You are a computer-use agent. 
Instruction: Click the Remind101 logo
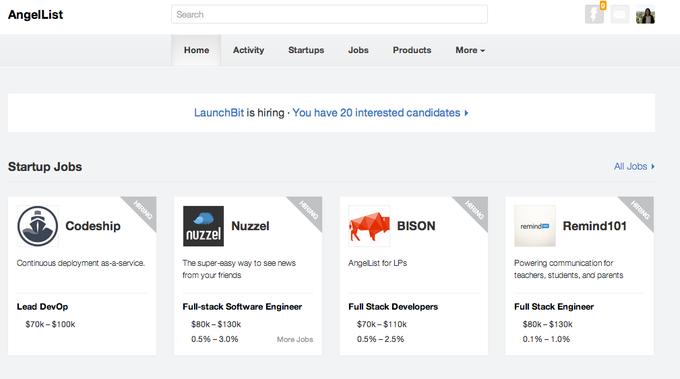[x=535, y=226]
